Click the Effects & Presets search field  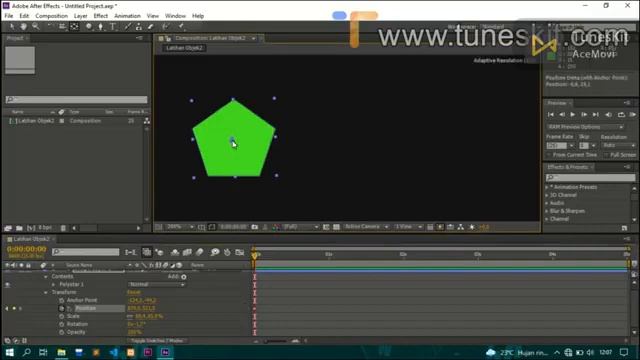click(x=590, y=178)
